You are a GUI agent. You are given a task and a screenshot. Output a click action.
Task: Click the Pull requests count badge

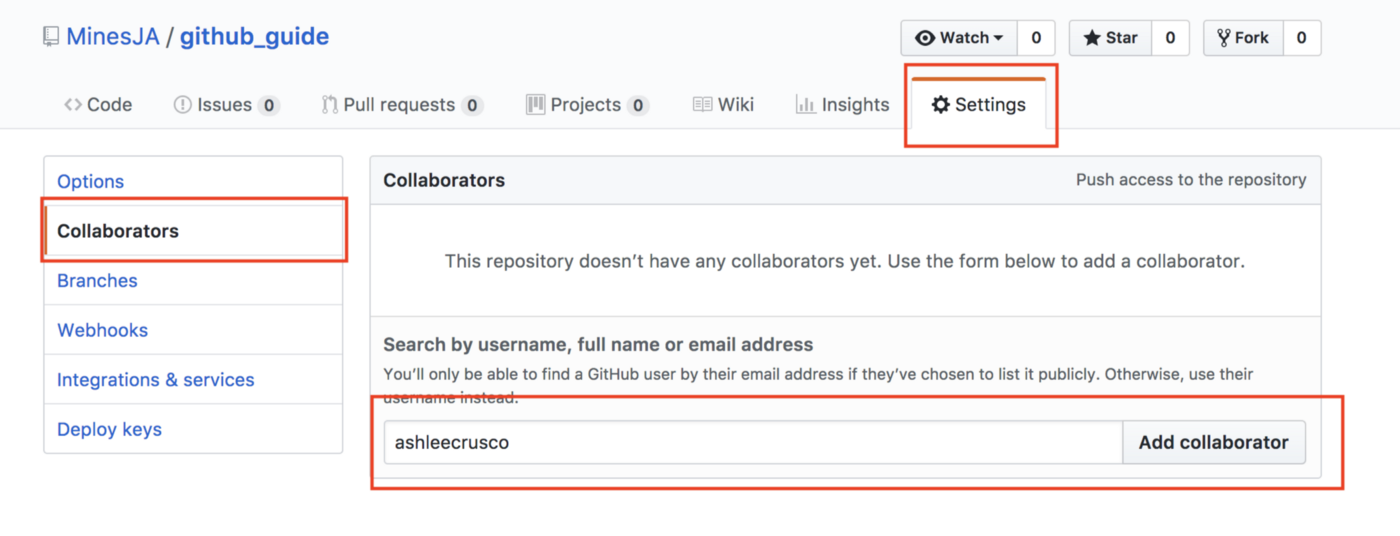[x=472, y=105]
